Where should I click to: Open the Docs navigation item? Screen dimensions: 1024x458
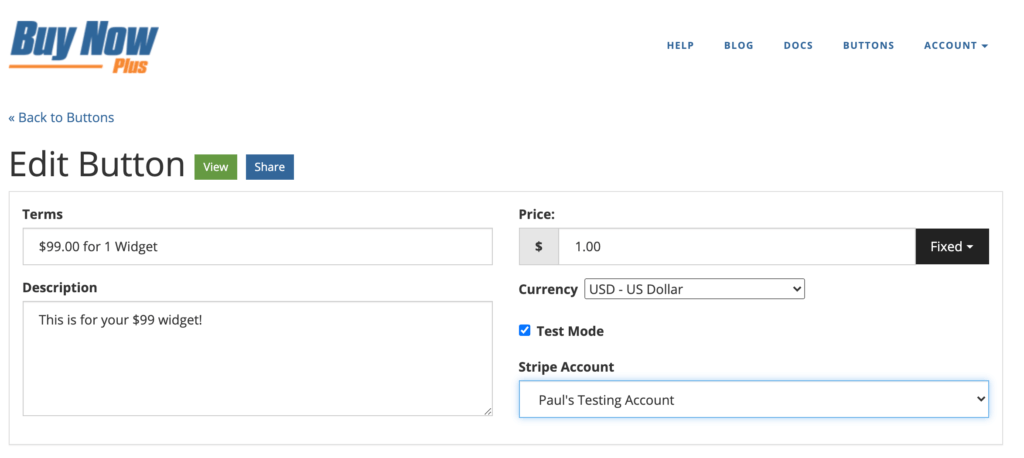coord(798,45)
